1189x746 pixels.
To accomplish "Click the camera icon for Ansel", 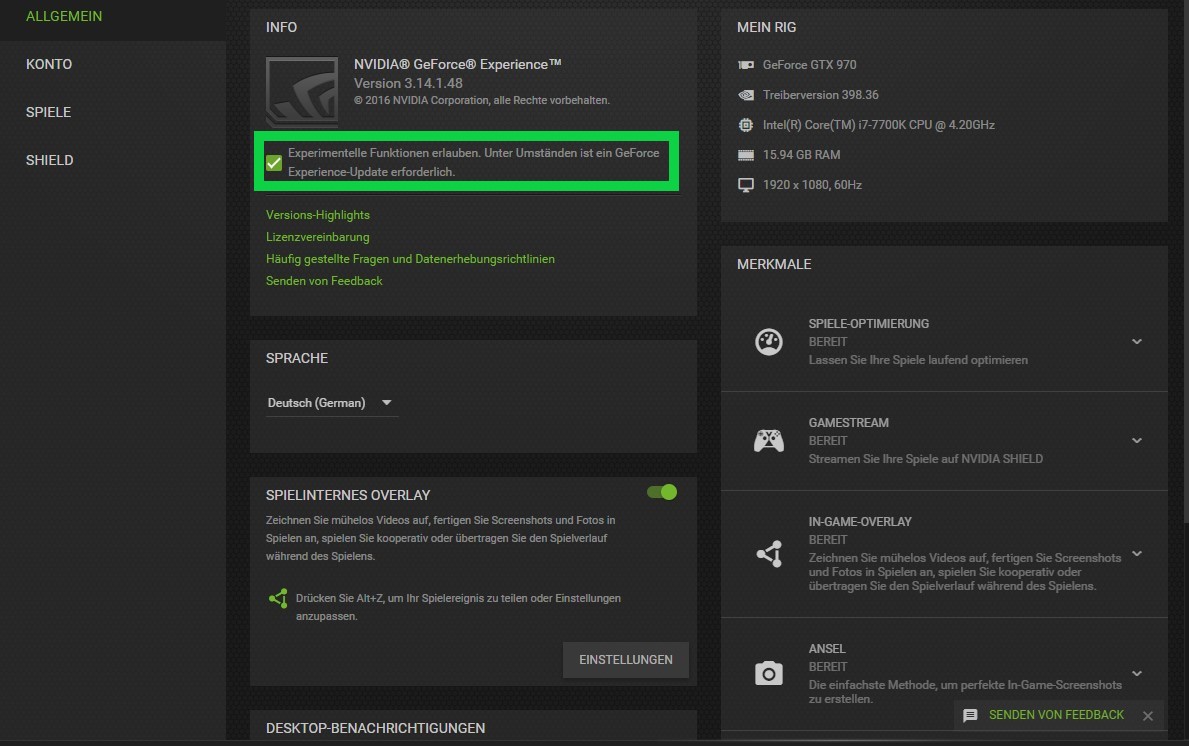I will 769,673.
